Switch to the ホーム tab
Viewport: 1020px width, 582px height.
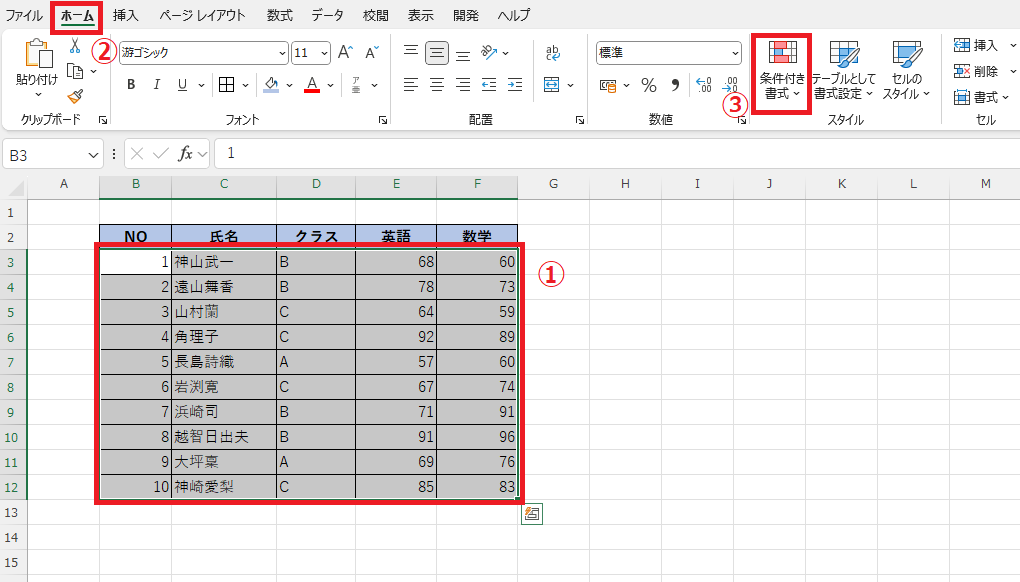(77, 16)
